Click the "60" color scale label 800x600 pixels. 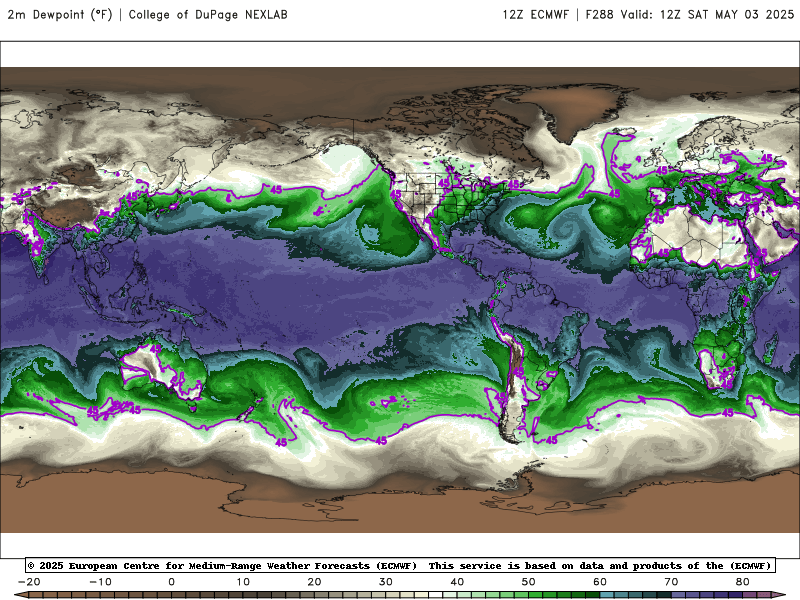(x=600, y=582)
